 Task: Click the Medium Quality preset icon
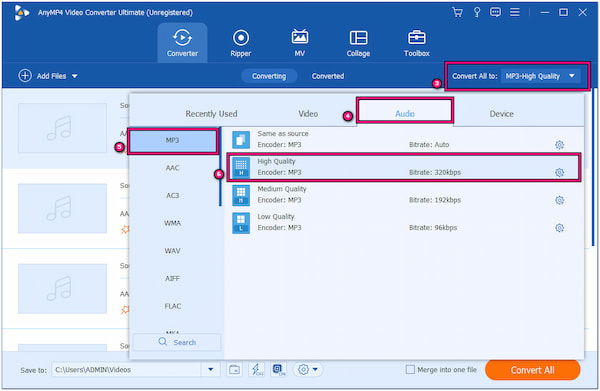coord(241,195)
